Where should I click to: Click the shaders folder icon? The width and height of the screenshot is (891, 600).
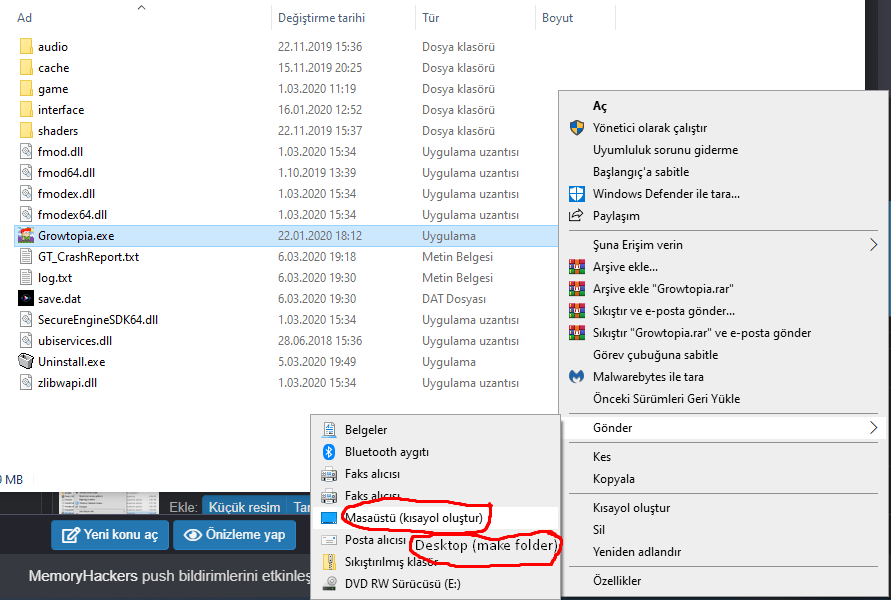click(26, 131)
